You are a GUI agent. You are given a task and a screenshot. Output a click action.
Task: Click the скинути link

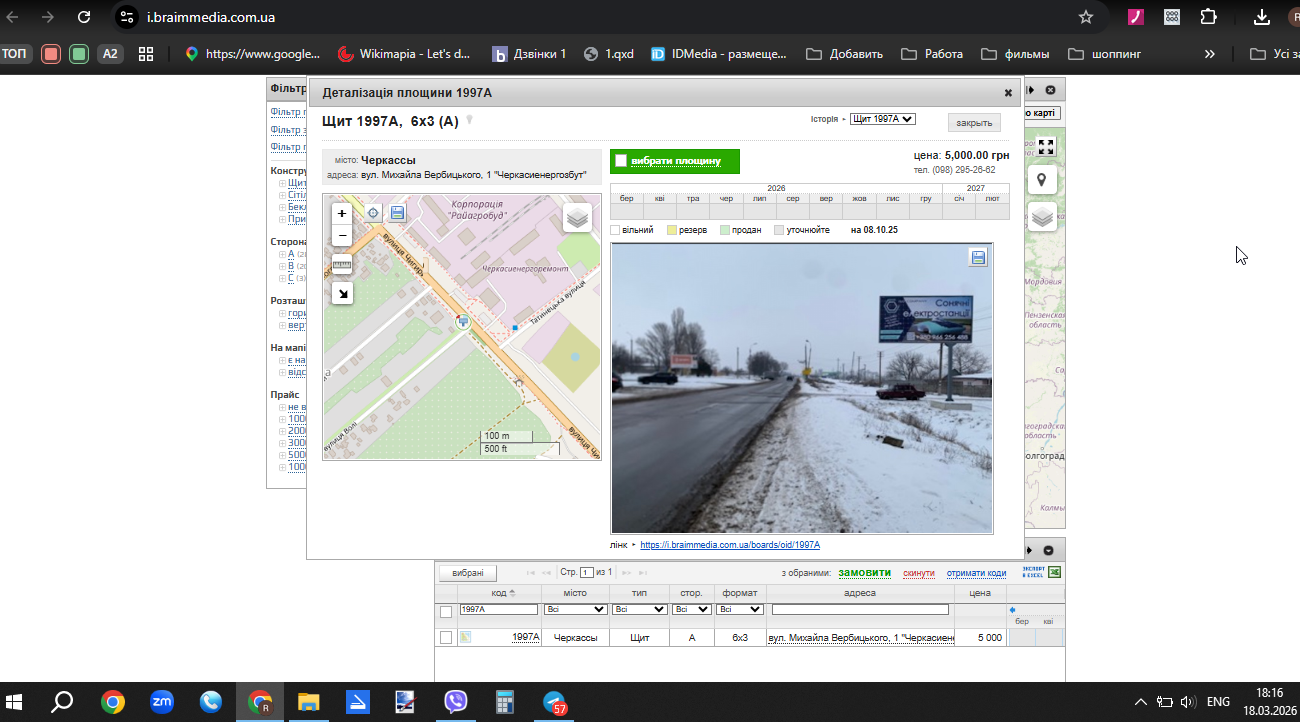[x=918, y=573]
